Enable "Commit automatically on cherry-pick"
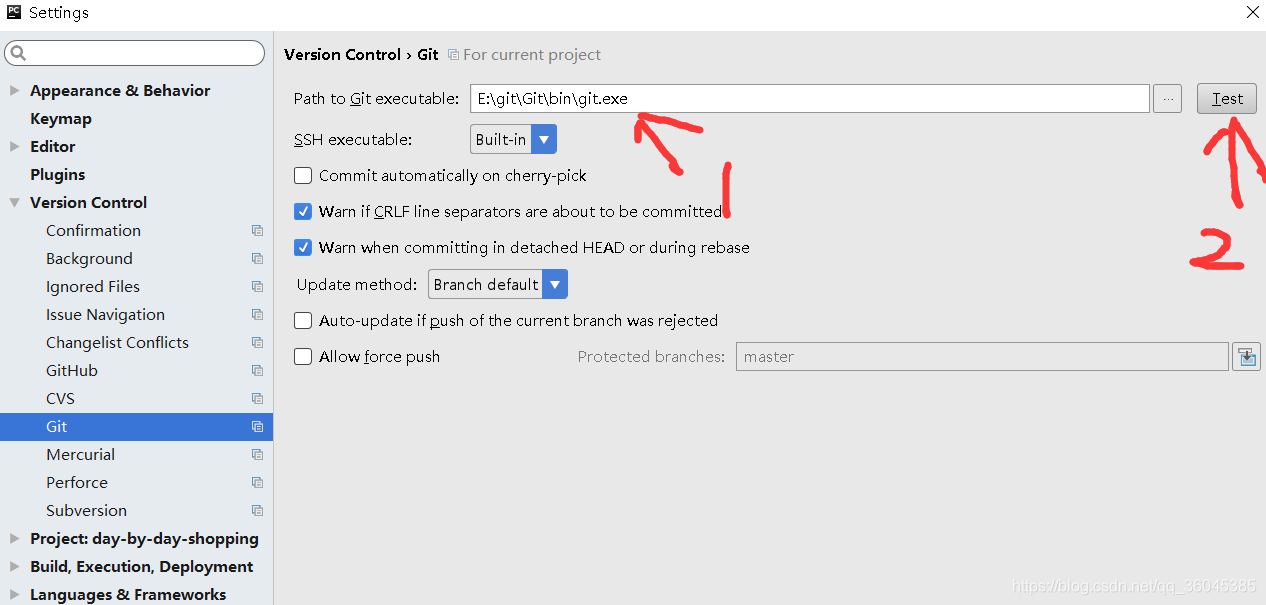 (303, 175)
